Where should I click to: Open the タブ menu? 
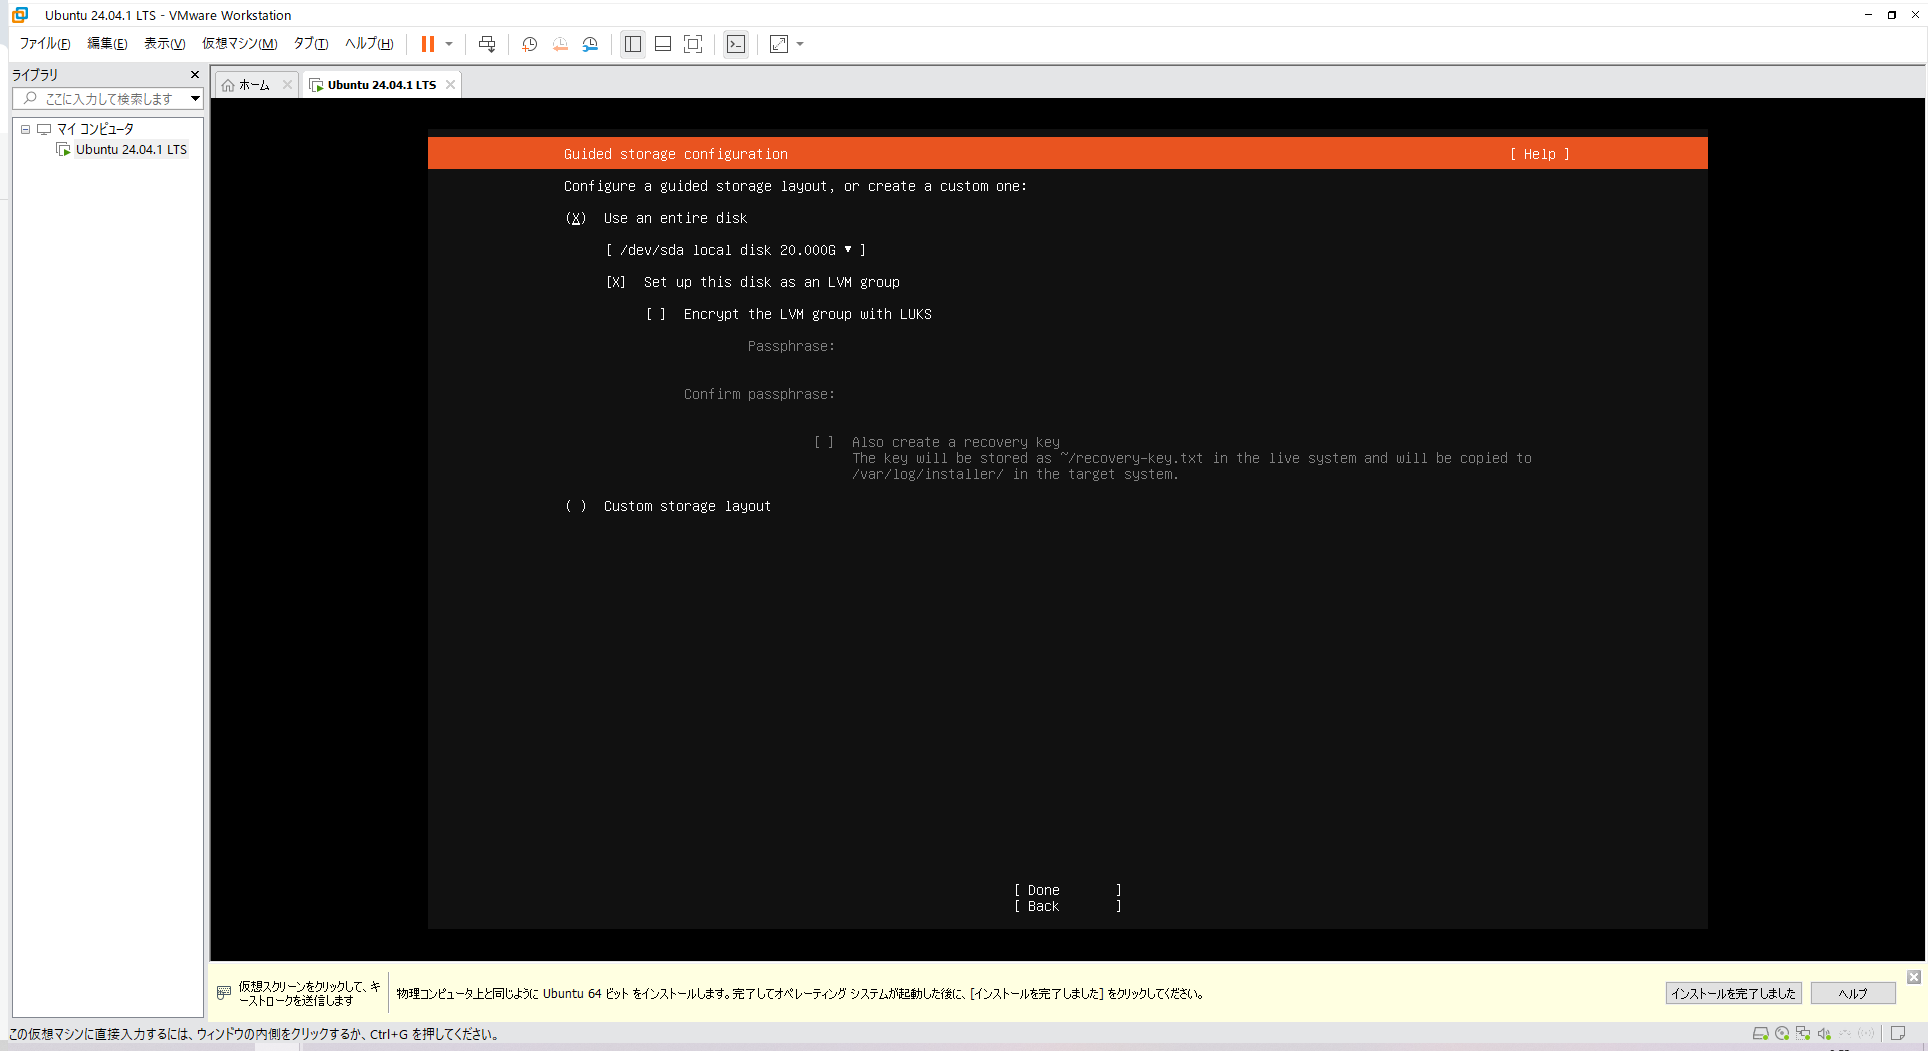(x=310, y=44)
